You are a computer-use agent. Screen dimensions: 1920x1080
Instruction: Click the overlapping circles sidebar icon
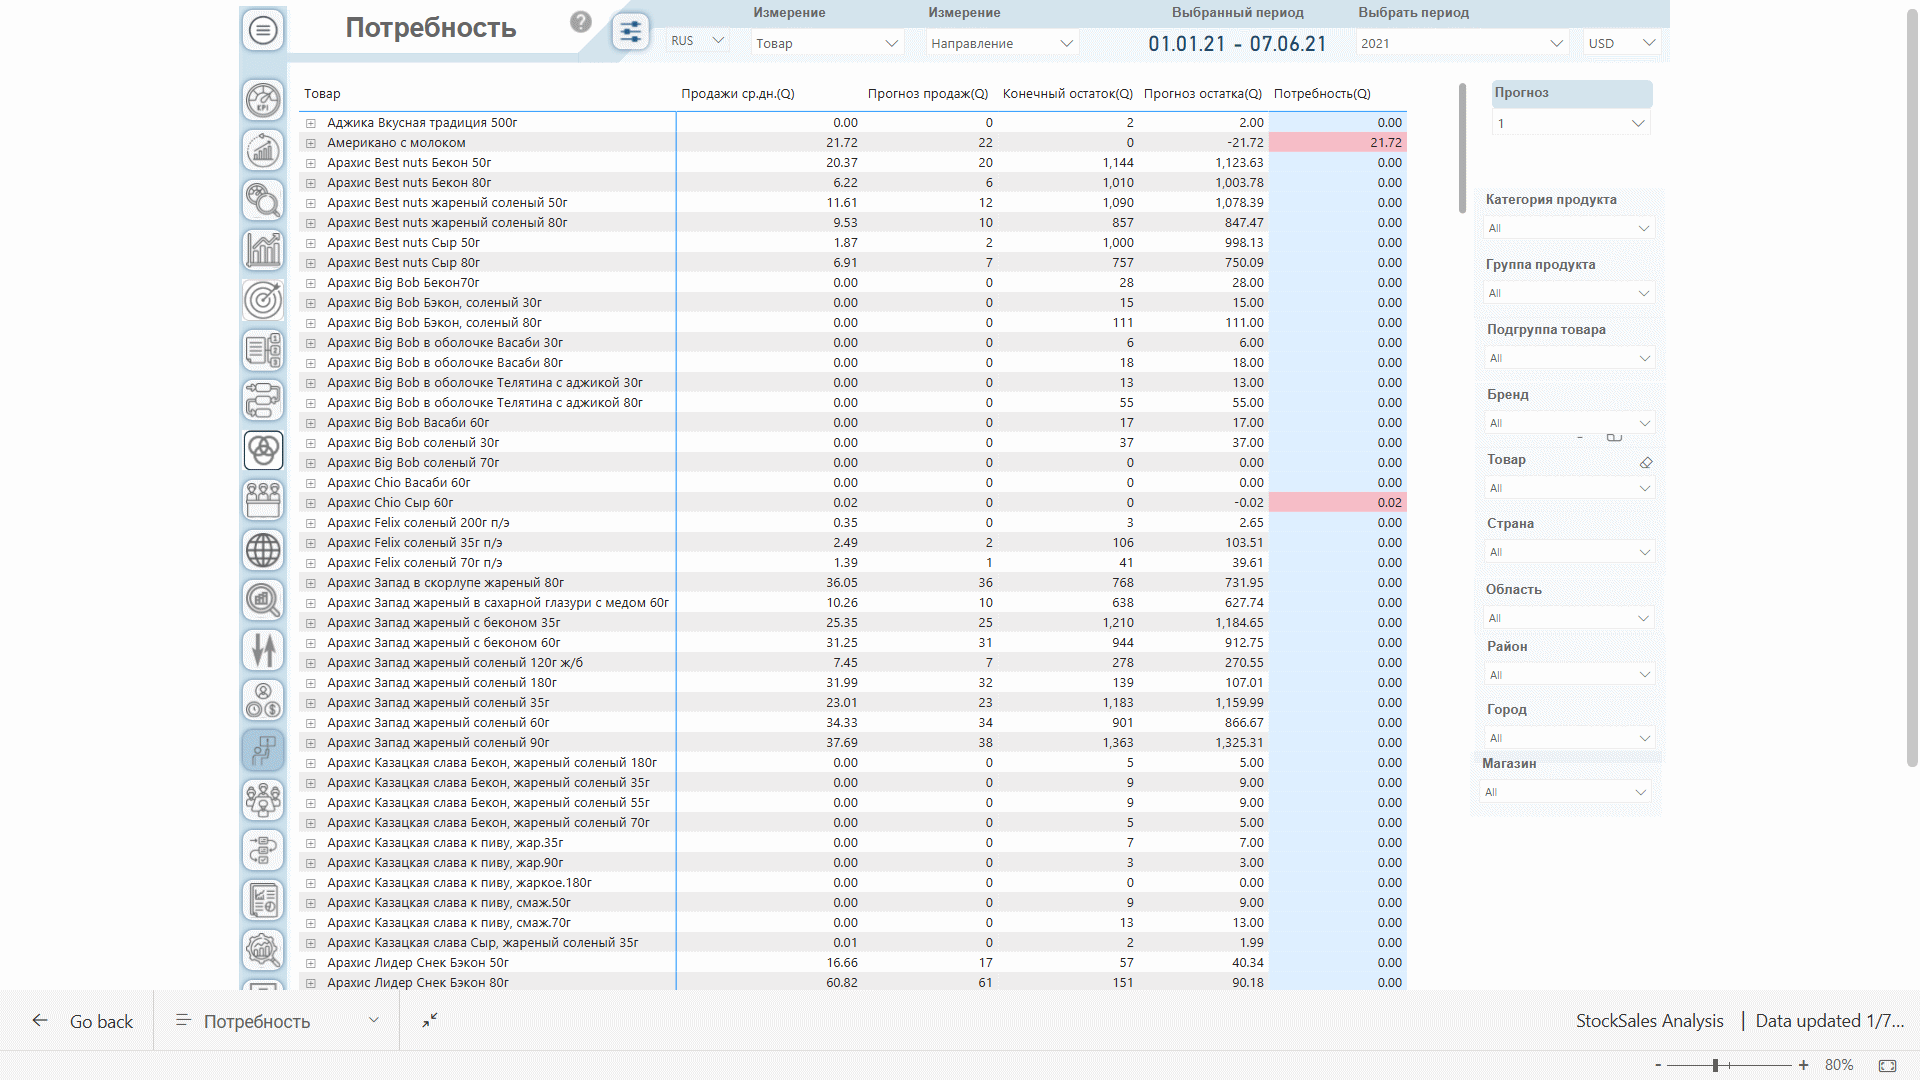263,450
